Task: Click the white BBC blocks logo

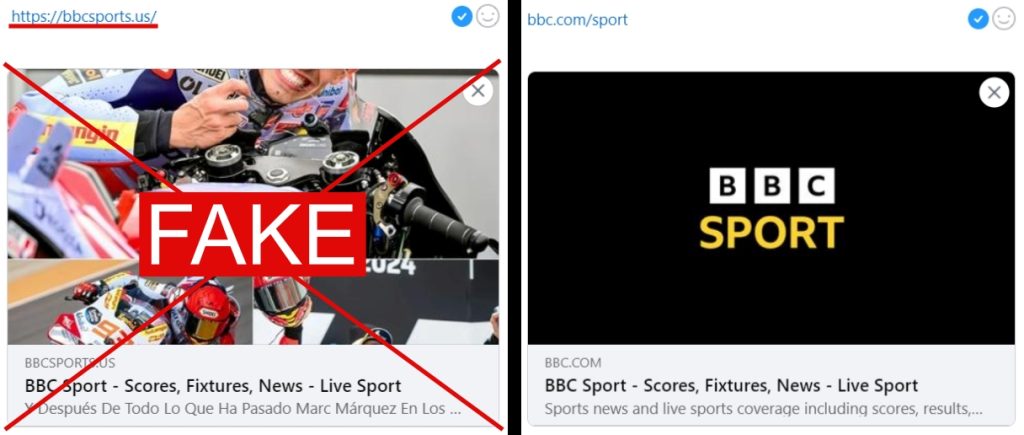Action: click(x=772, y=186)
